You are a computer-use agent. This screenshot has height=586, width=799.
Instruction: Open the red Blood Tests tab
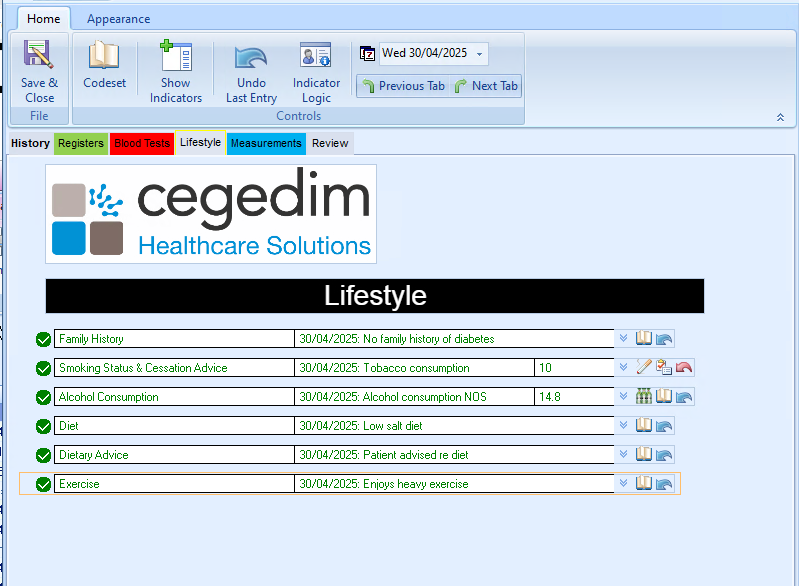coord(142,143)
